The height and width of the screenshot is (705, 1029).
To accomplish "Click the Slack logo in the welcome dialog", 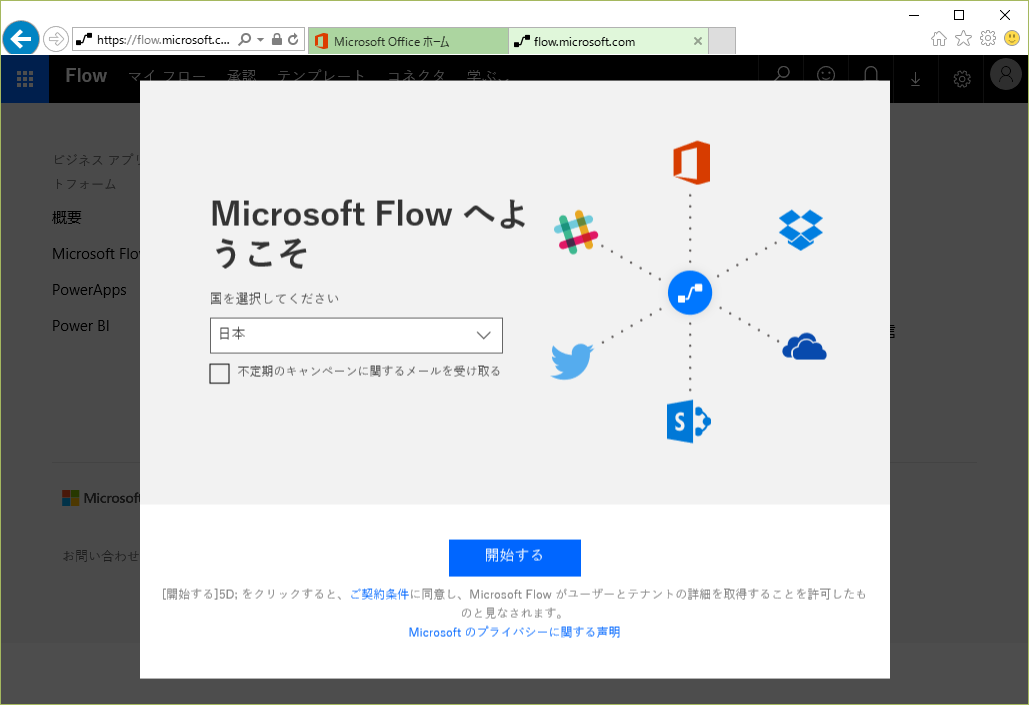I will 576,232.
